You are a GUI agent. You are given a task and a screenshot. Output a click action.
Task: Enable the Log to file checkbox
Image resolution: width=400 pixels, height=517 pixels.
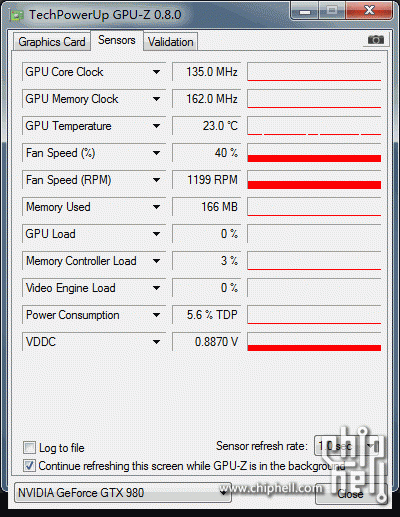(29, 448)
